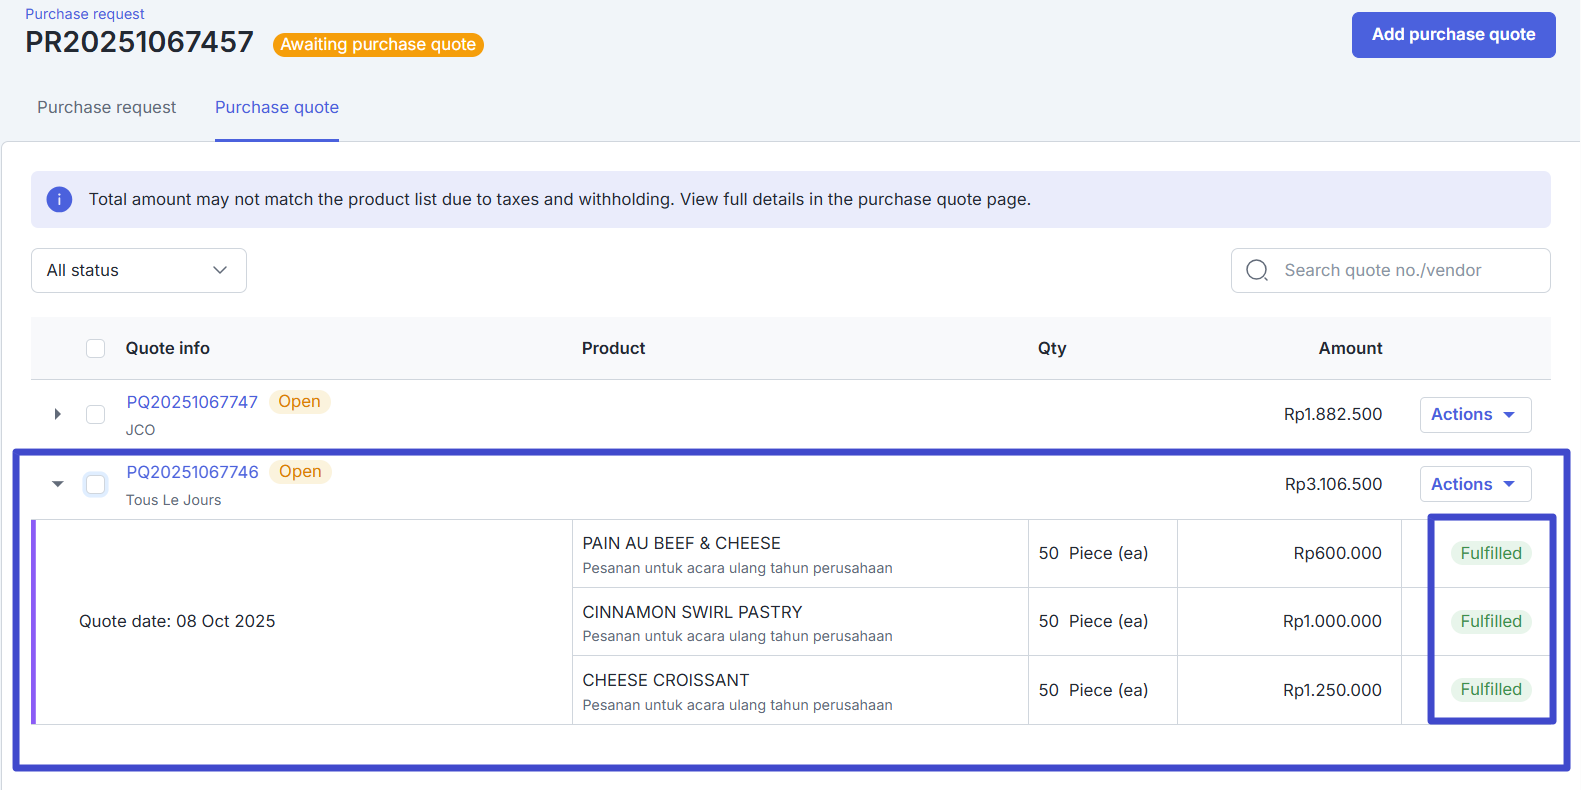Click the search quote no./vendor field

pos(1405,270)
